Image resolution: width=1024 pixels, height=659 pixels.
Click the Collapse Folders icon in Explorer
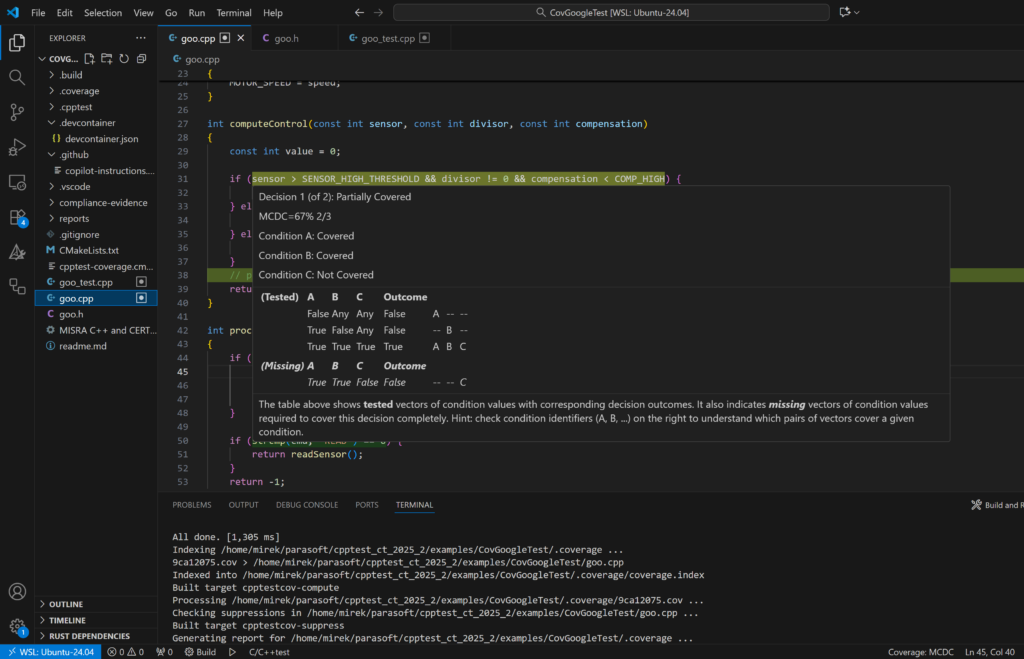point(140,58)
